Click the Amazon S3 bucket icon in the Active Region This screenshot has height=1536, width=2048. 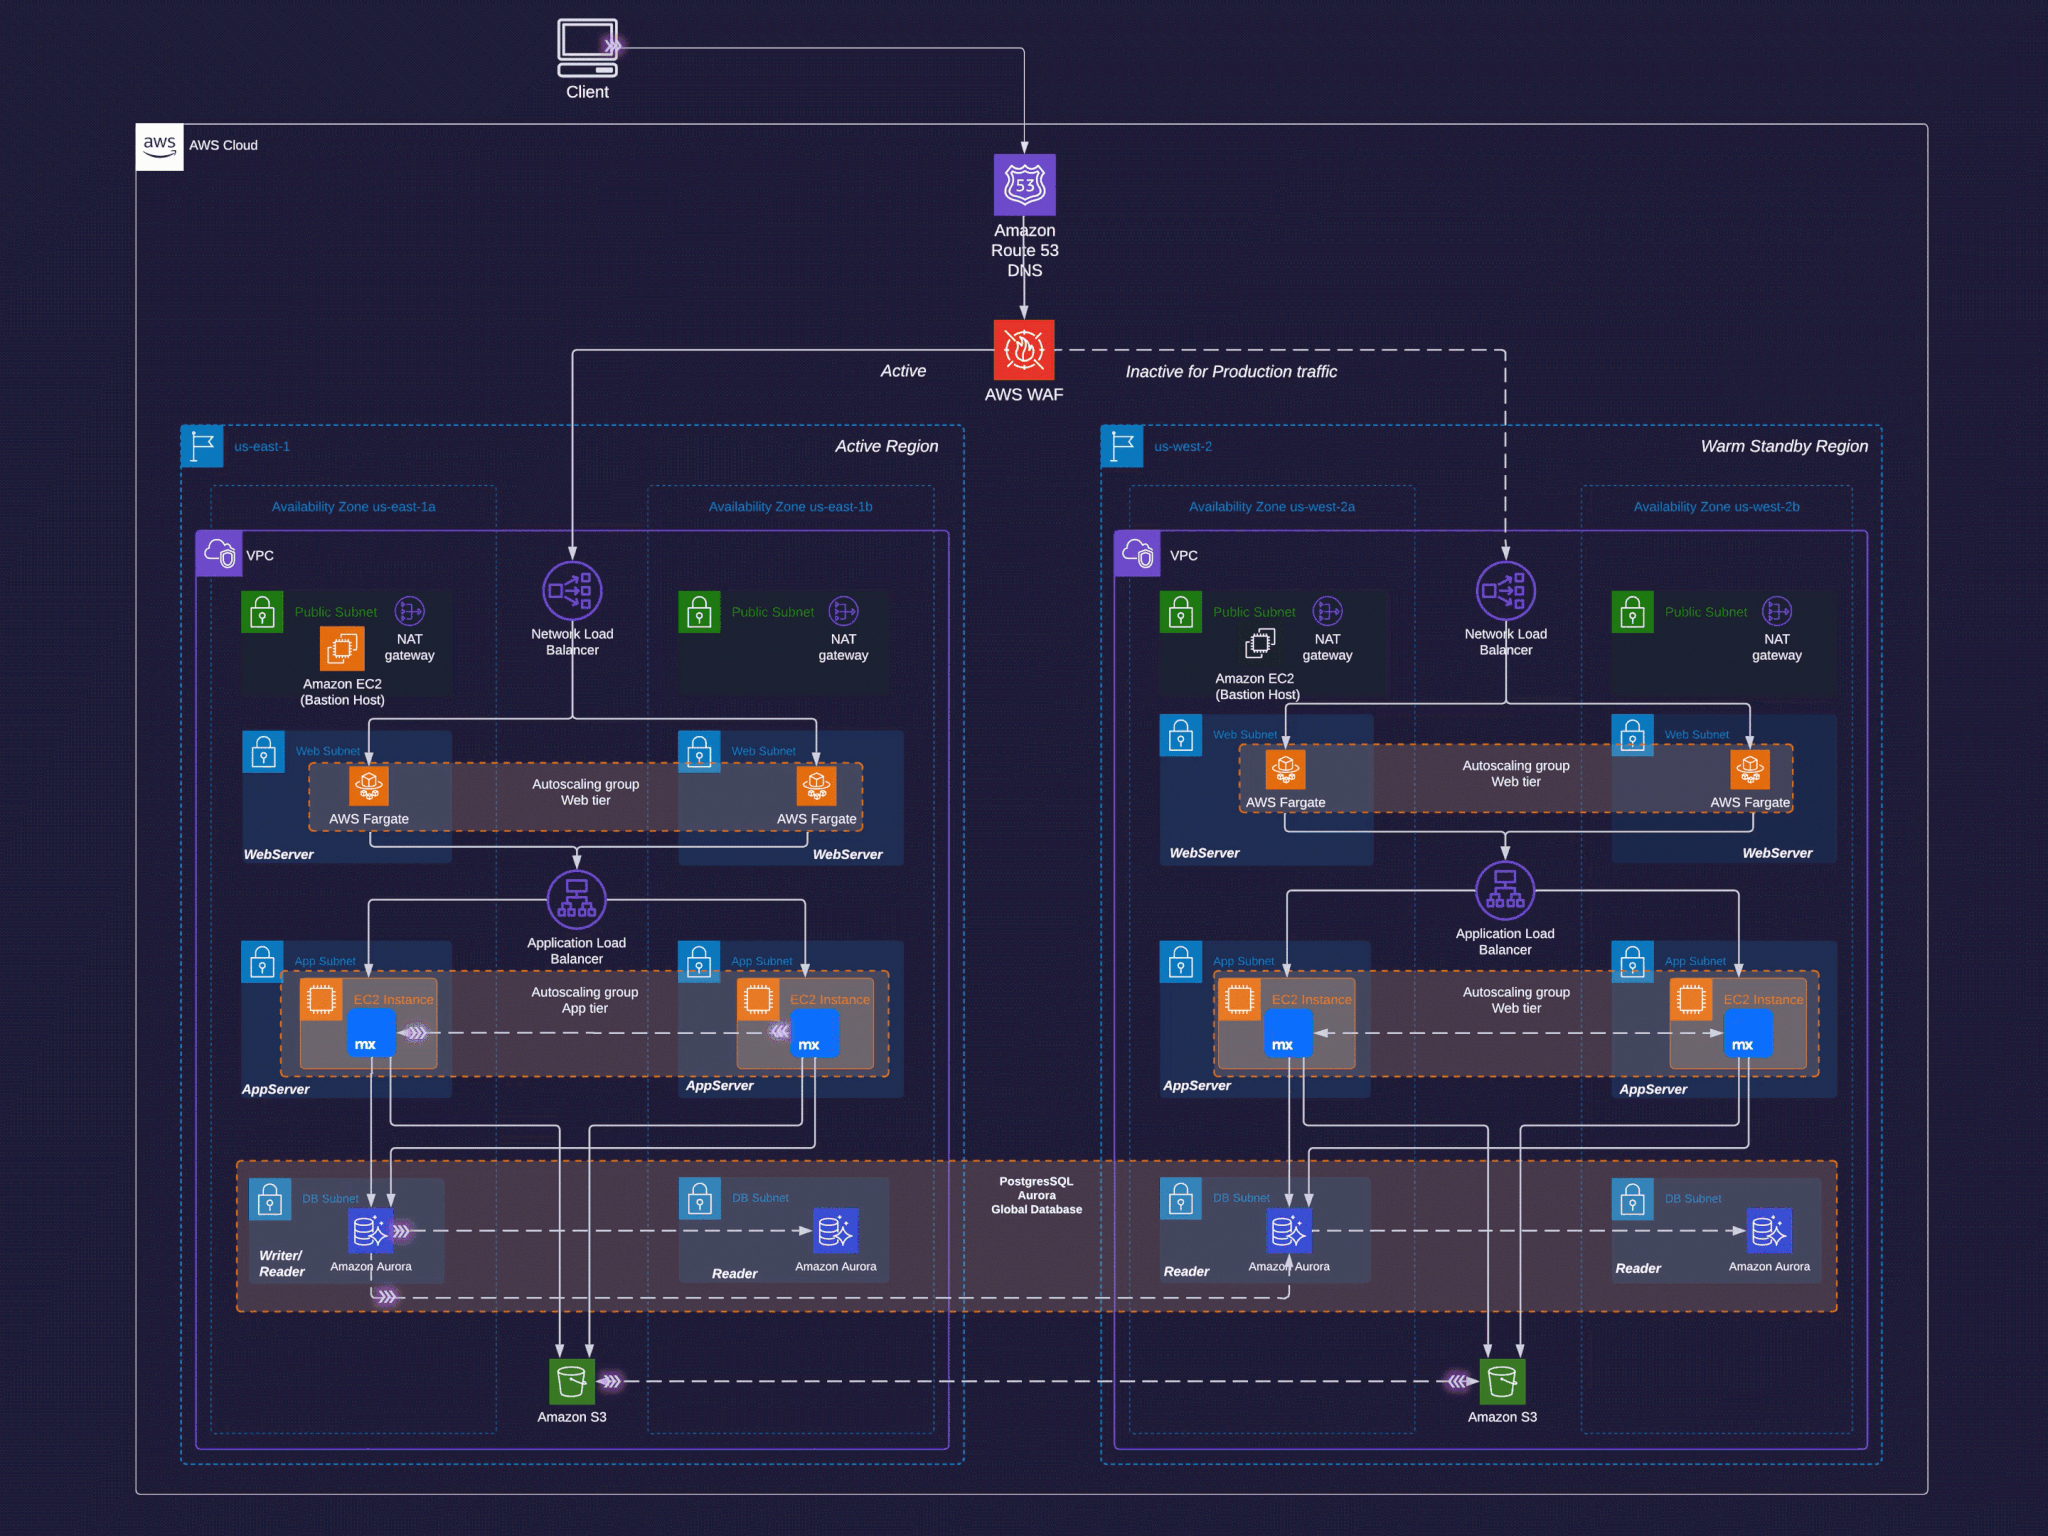click(x=573, y=1381)
